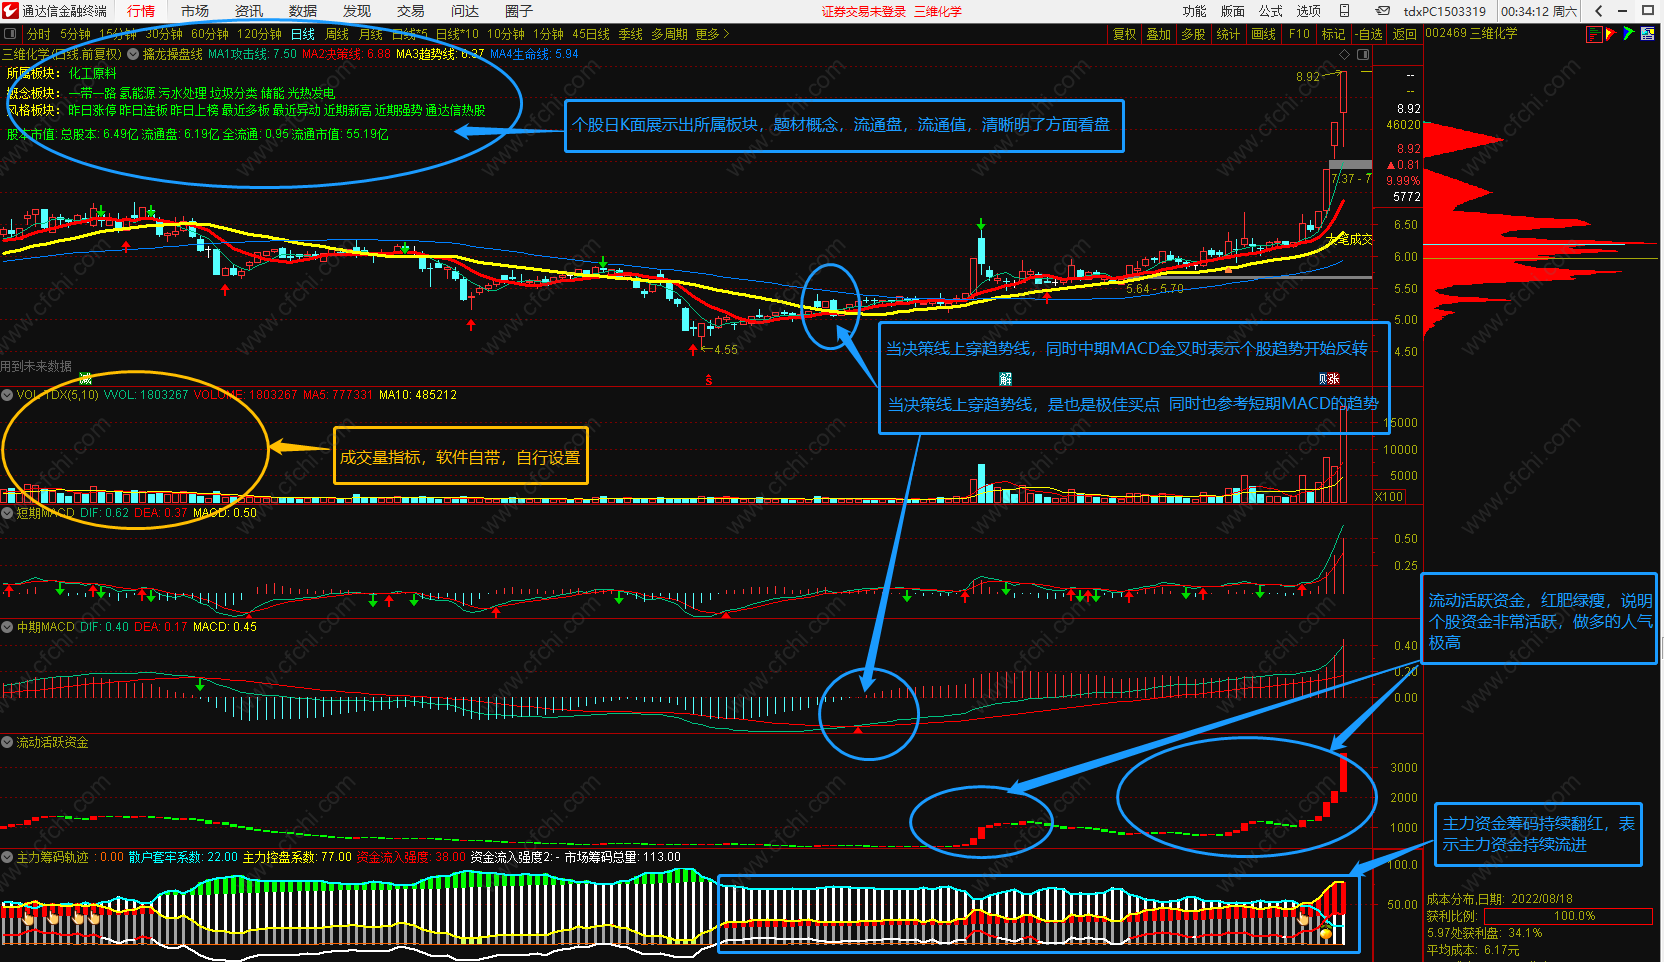1664x962 pixels.
Task: Click the F10 company info button
Action: coord(1299,34)
